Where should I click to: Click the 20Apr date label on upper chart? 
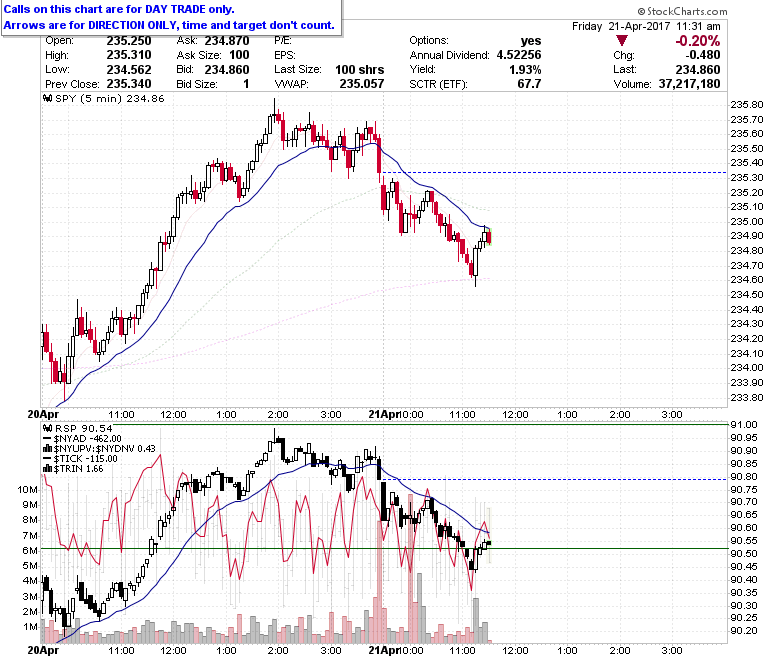tap(43, 414)
